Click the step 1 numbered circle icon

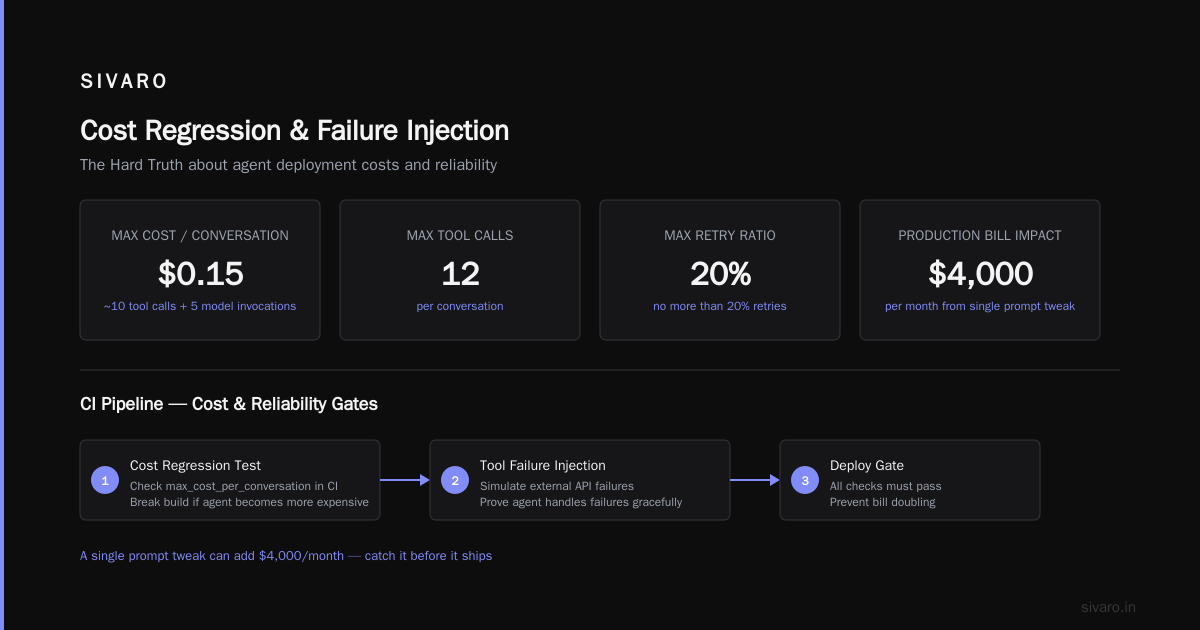105,480
